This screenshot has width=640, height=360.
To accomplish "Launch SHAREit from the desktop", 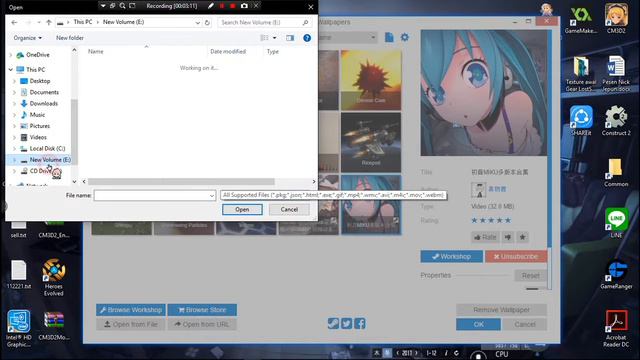I will (581, 120).
